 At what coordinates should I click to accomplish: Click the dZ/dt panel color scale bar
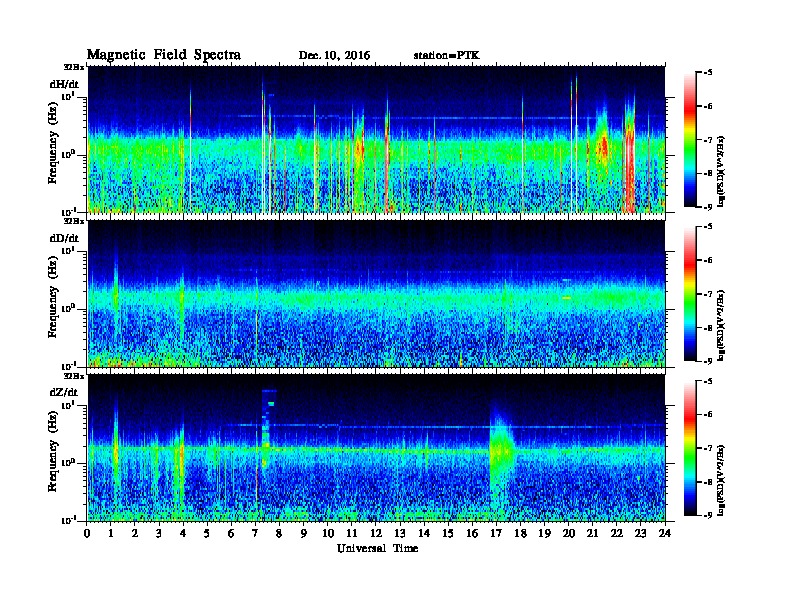(690, 448)
